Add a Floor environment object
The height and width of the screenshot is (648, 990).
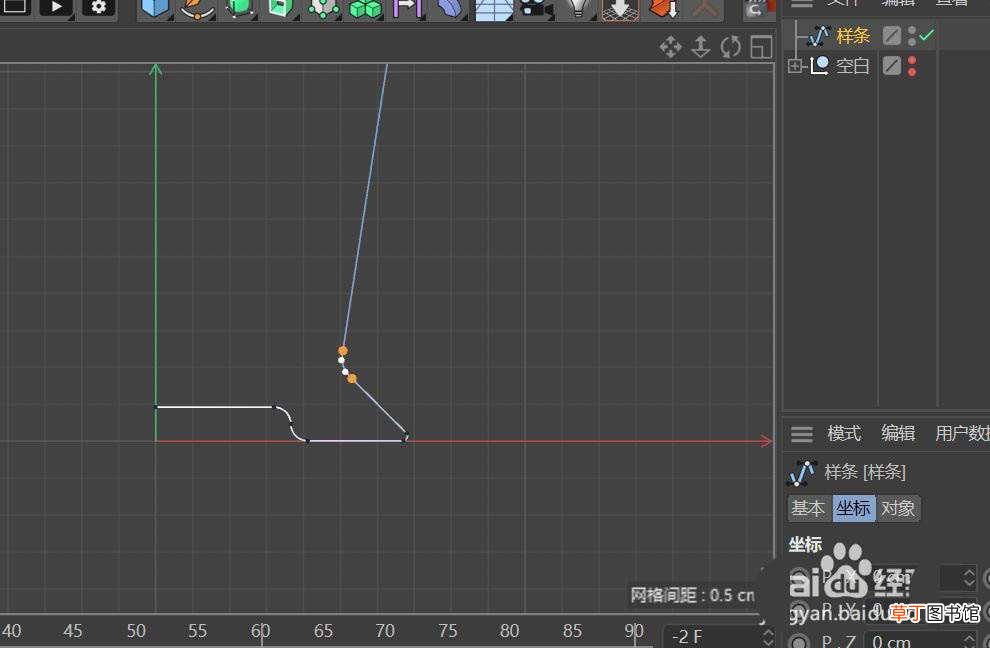pos(494,9)
